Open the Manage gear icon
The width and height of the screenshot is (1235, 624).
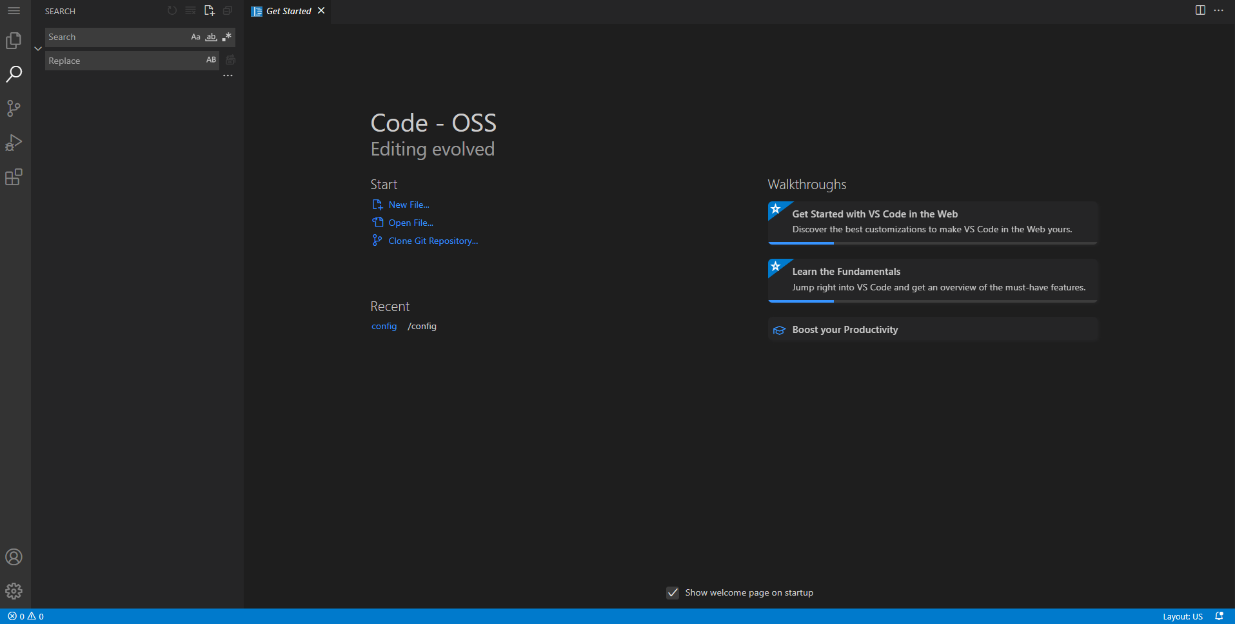click(14, 591)
